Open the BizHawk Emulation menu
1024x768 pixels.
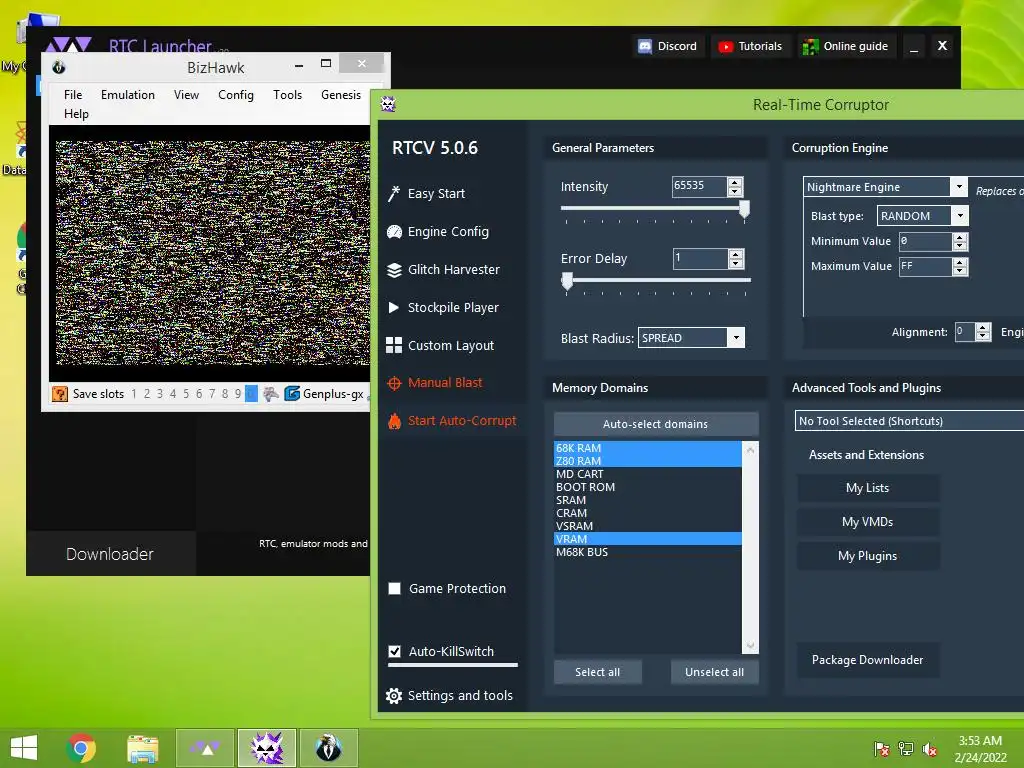click(x=128, y=95)
